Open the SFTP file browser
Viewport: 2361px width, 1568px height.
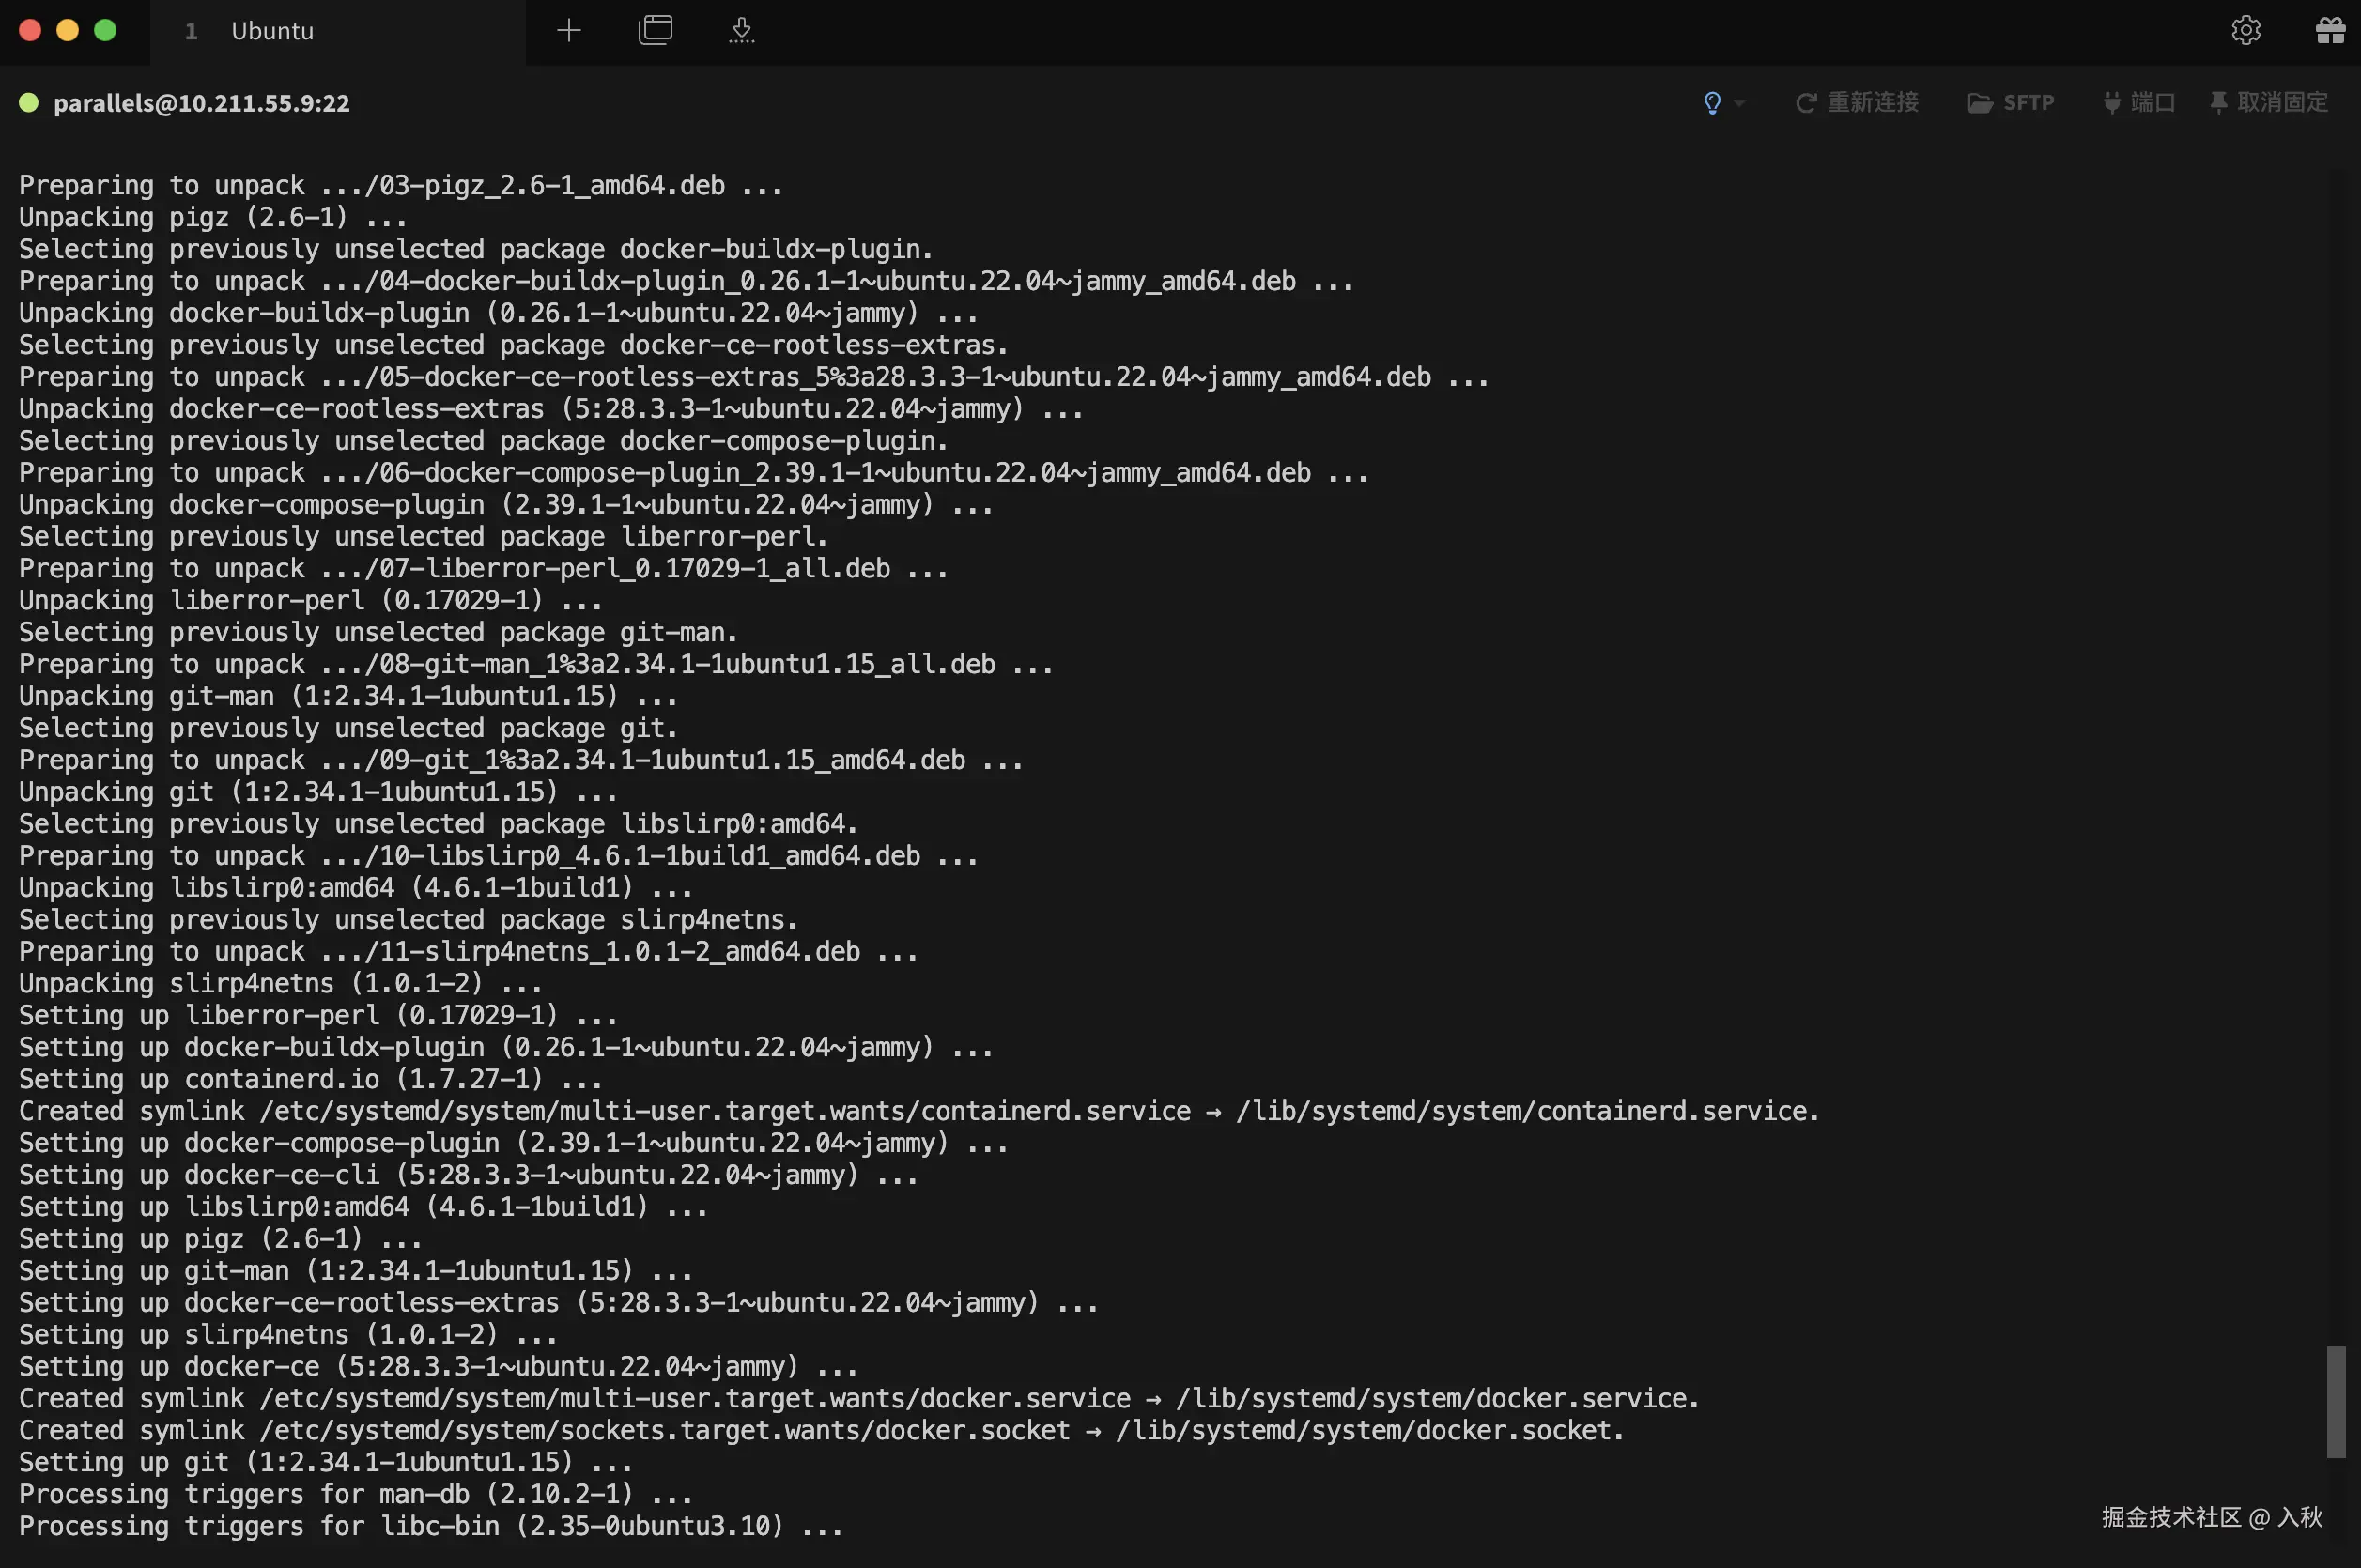click(2011, 103)
